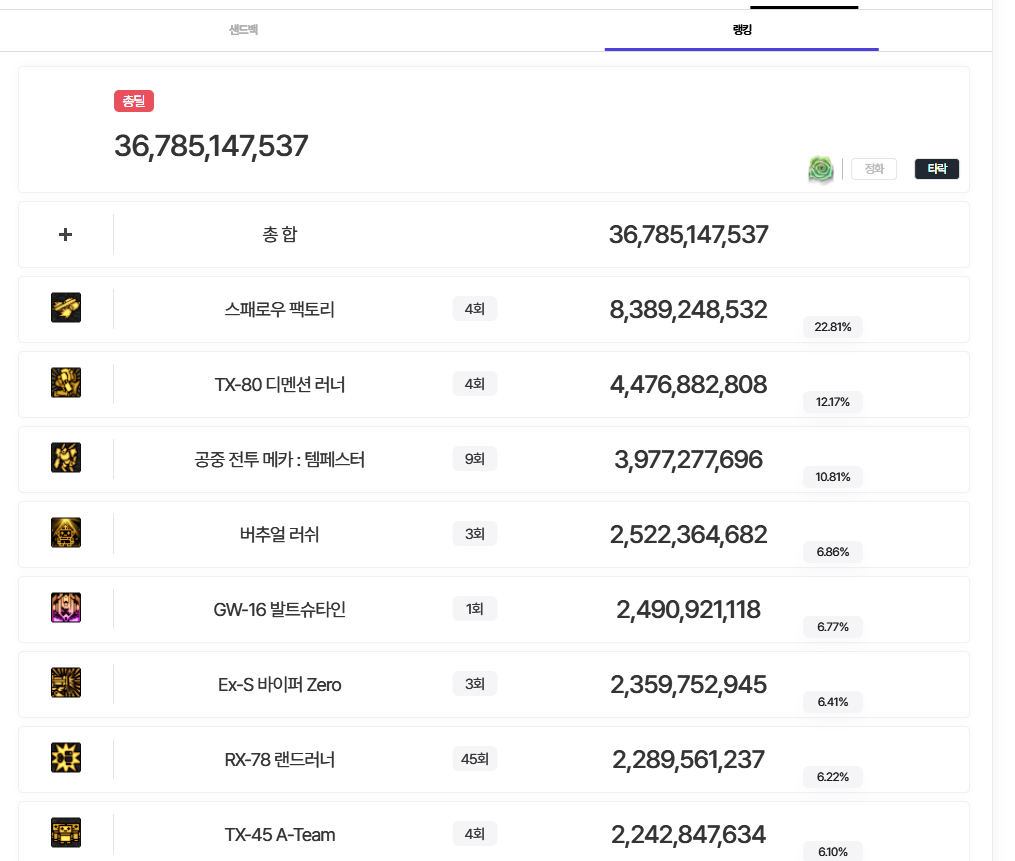Click the GW-16 발트슈타인 damage value 2,490,921,118

pyautogui.click(x=688, y=609)
